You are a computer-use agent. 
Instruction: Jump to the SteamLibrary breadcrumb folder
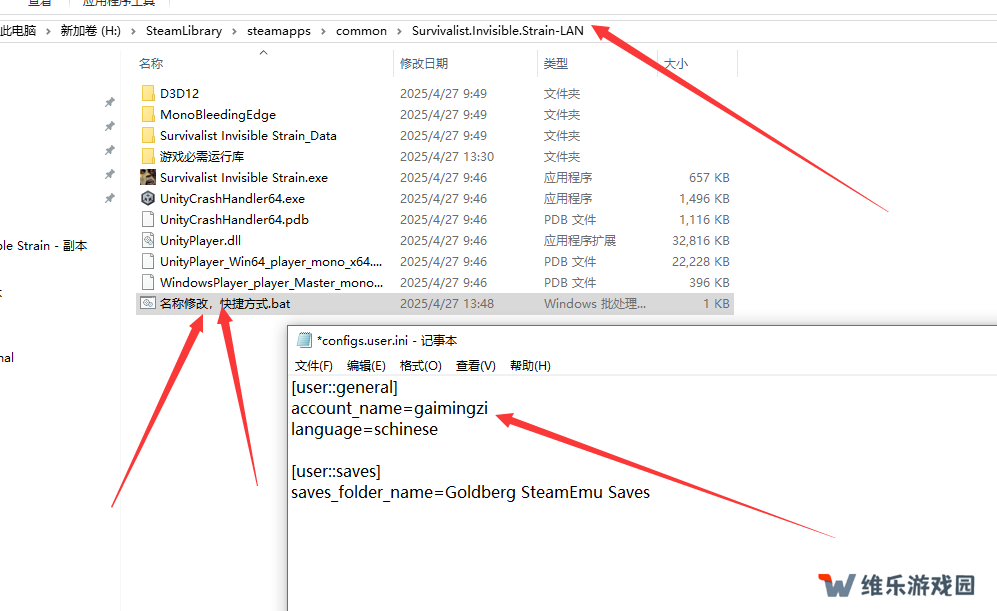(184, 31)
